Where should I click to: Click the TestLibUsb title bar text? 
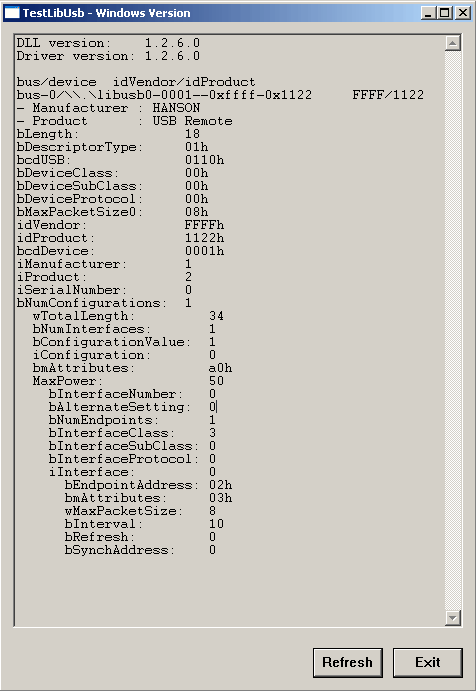[x=107, y=13]
